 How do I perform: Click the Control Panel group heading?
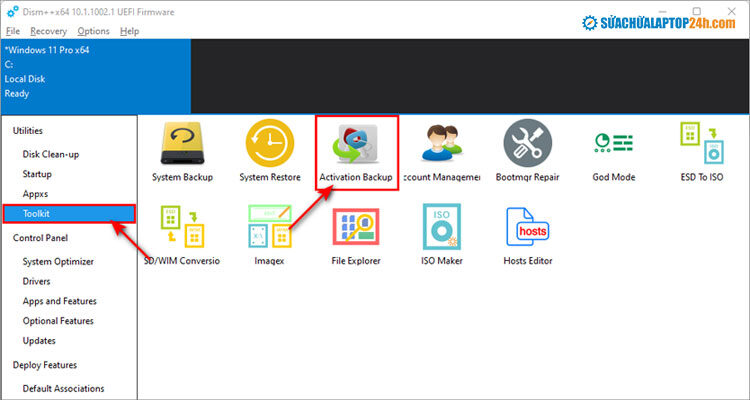pos(40,238)
